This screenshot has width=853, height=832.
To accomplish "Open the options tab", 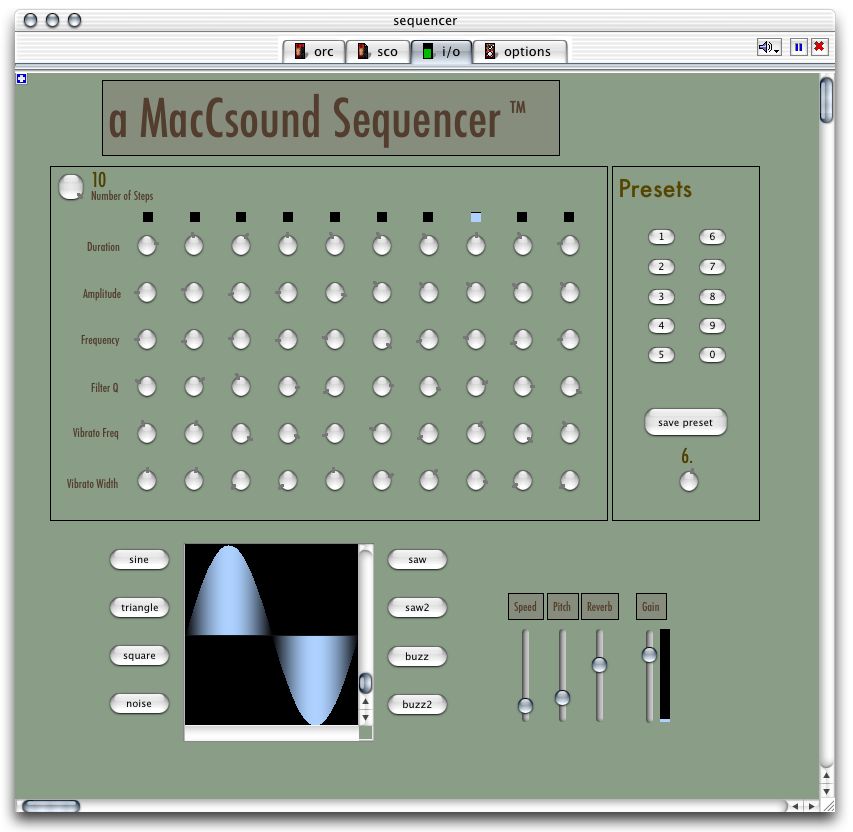I will pos(520,52).
